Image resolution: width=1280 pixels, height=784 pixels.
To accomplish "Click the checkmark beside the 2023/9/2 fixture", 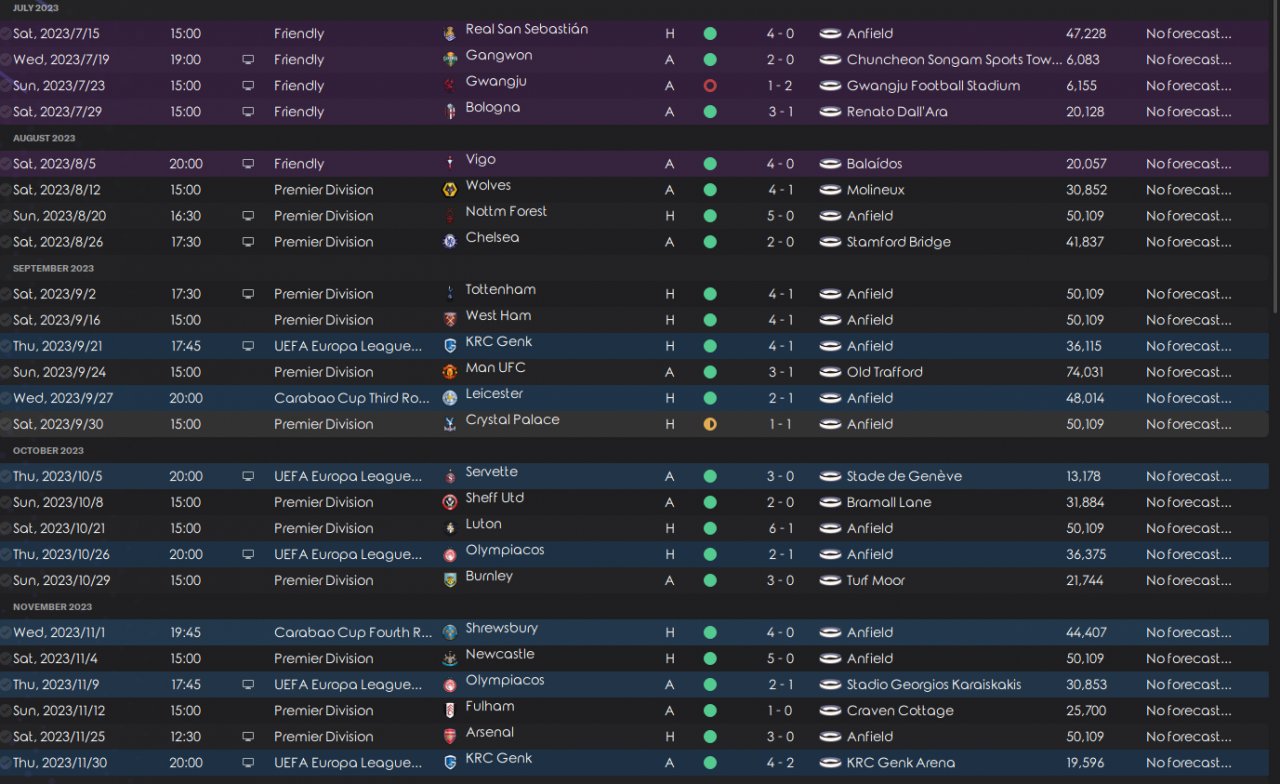I will pyautogui.click(x=6, y=294).
